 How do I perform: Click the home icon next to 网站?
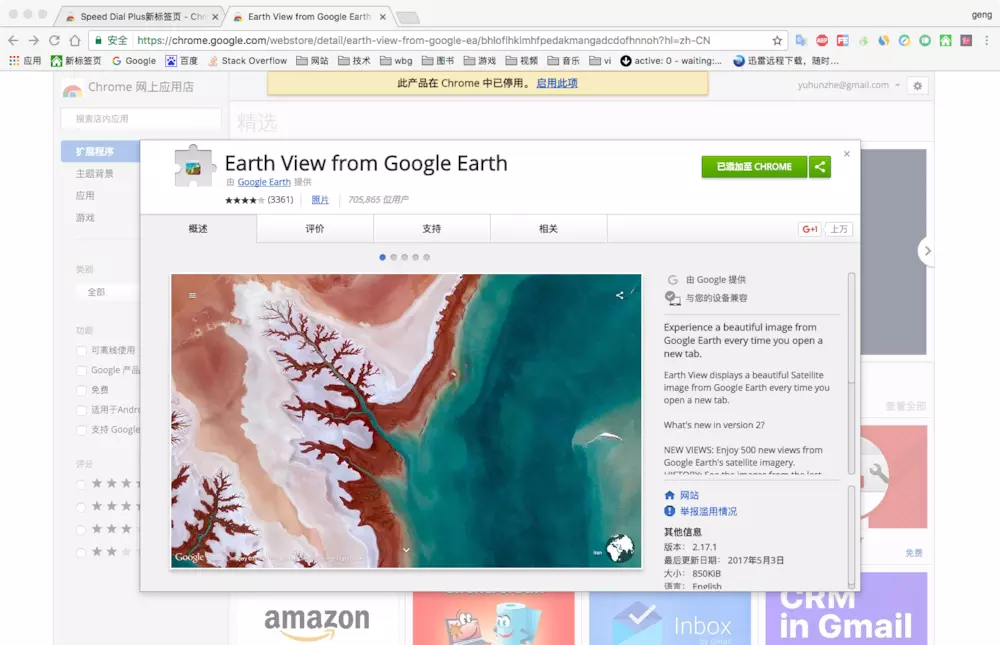[x=669, y=495]
